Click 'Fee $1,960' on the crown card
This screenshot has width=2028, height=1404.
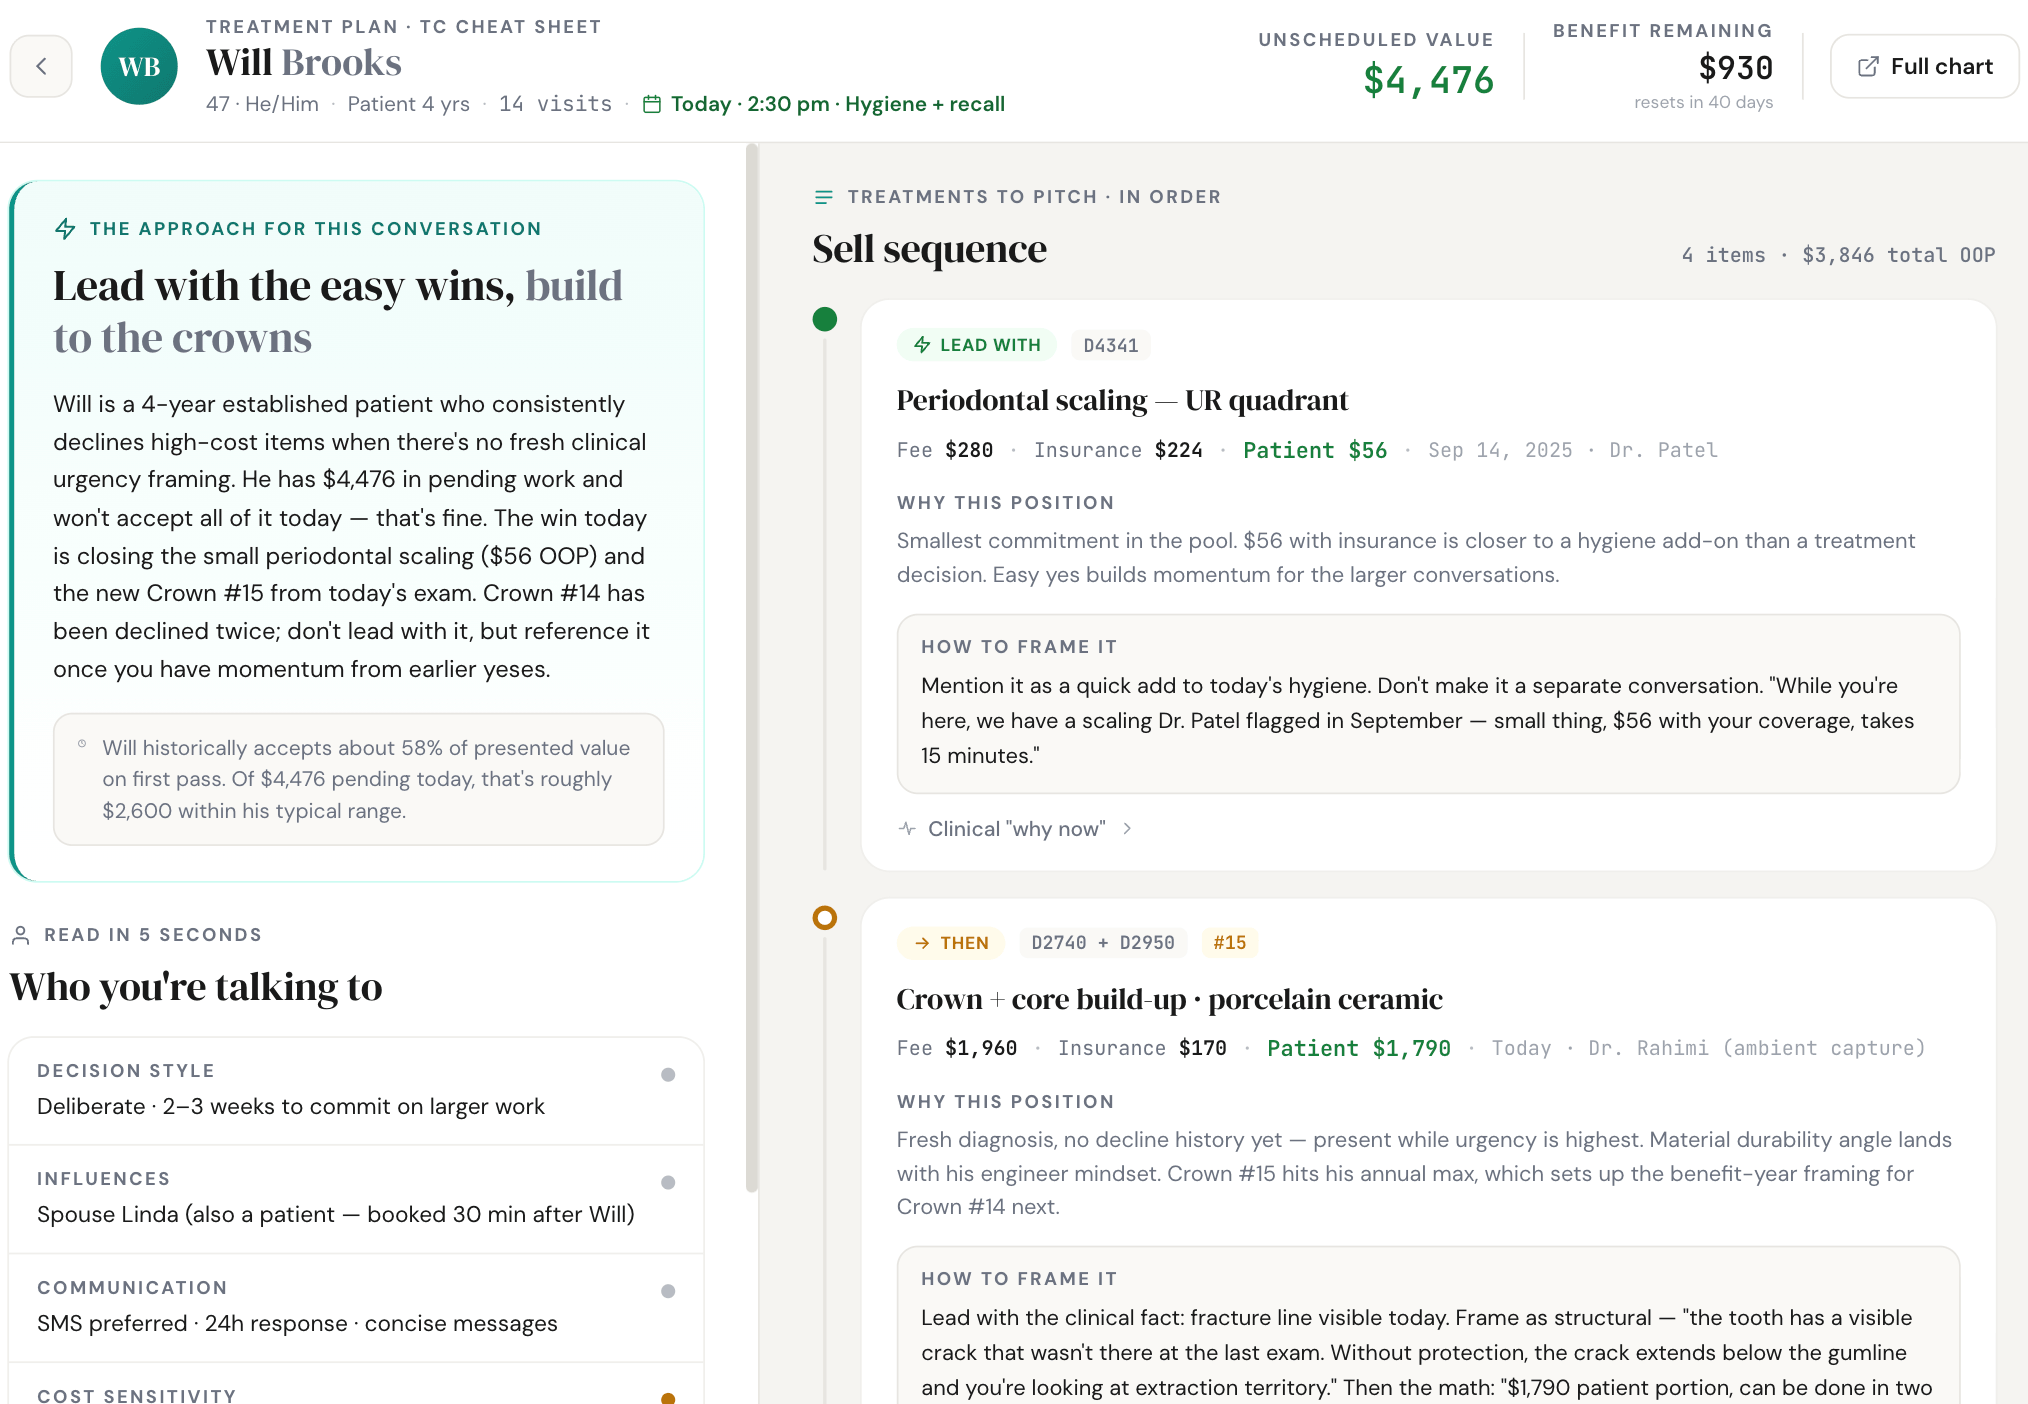(x=957, y=1048)
